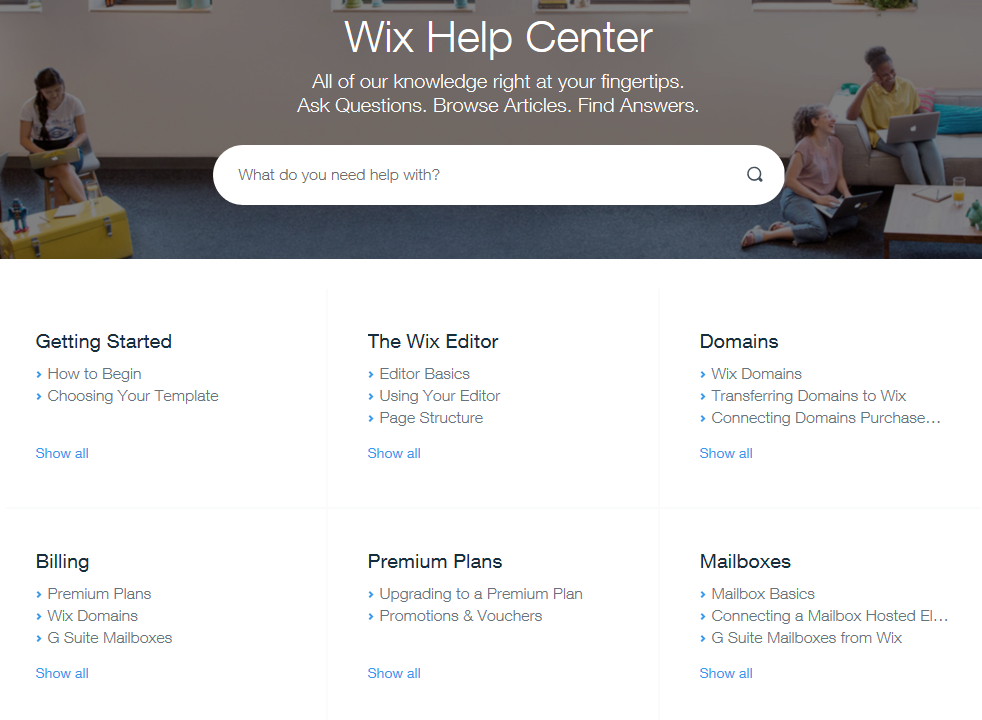The image size is (982, 720).
Task: Open Mailbox Basics topic
Action: (x=763, y=594)
